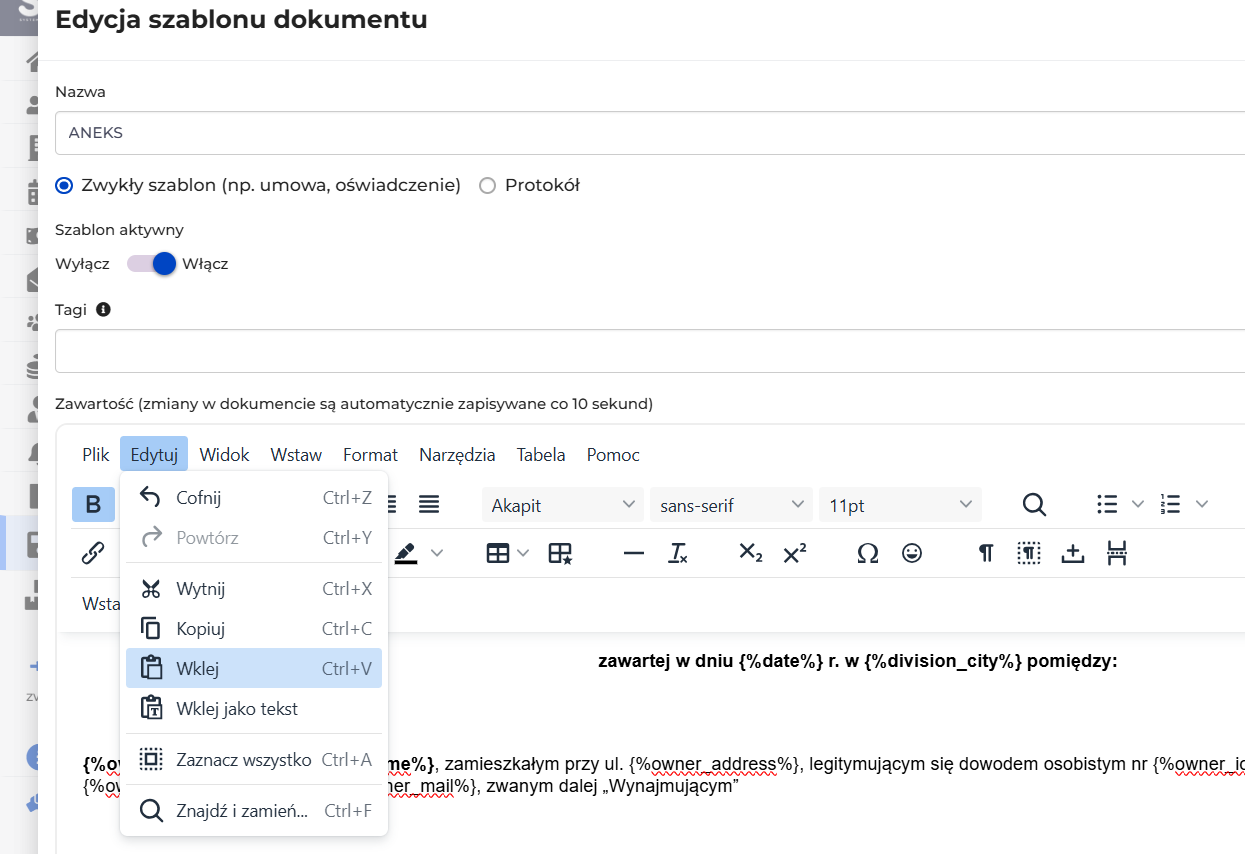Viewport: 1245px width, 854px height.
Task: Open the Pomoc menu
Action: pos(613,455)
